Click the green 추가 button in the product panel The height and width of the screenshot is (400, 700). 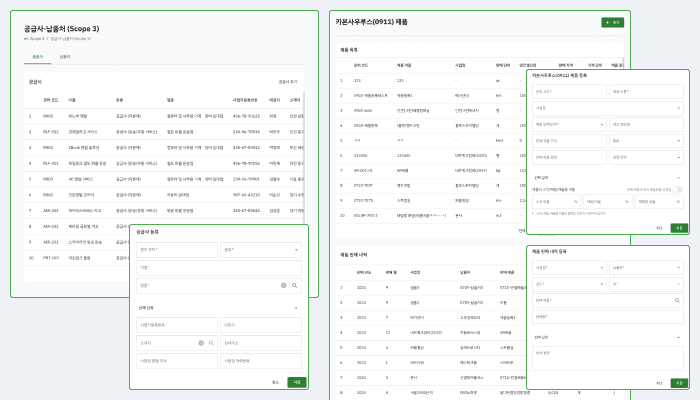610,21
